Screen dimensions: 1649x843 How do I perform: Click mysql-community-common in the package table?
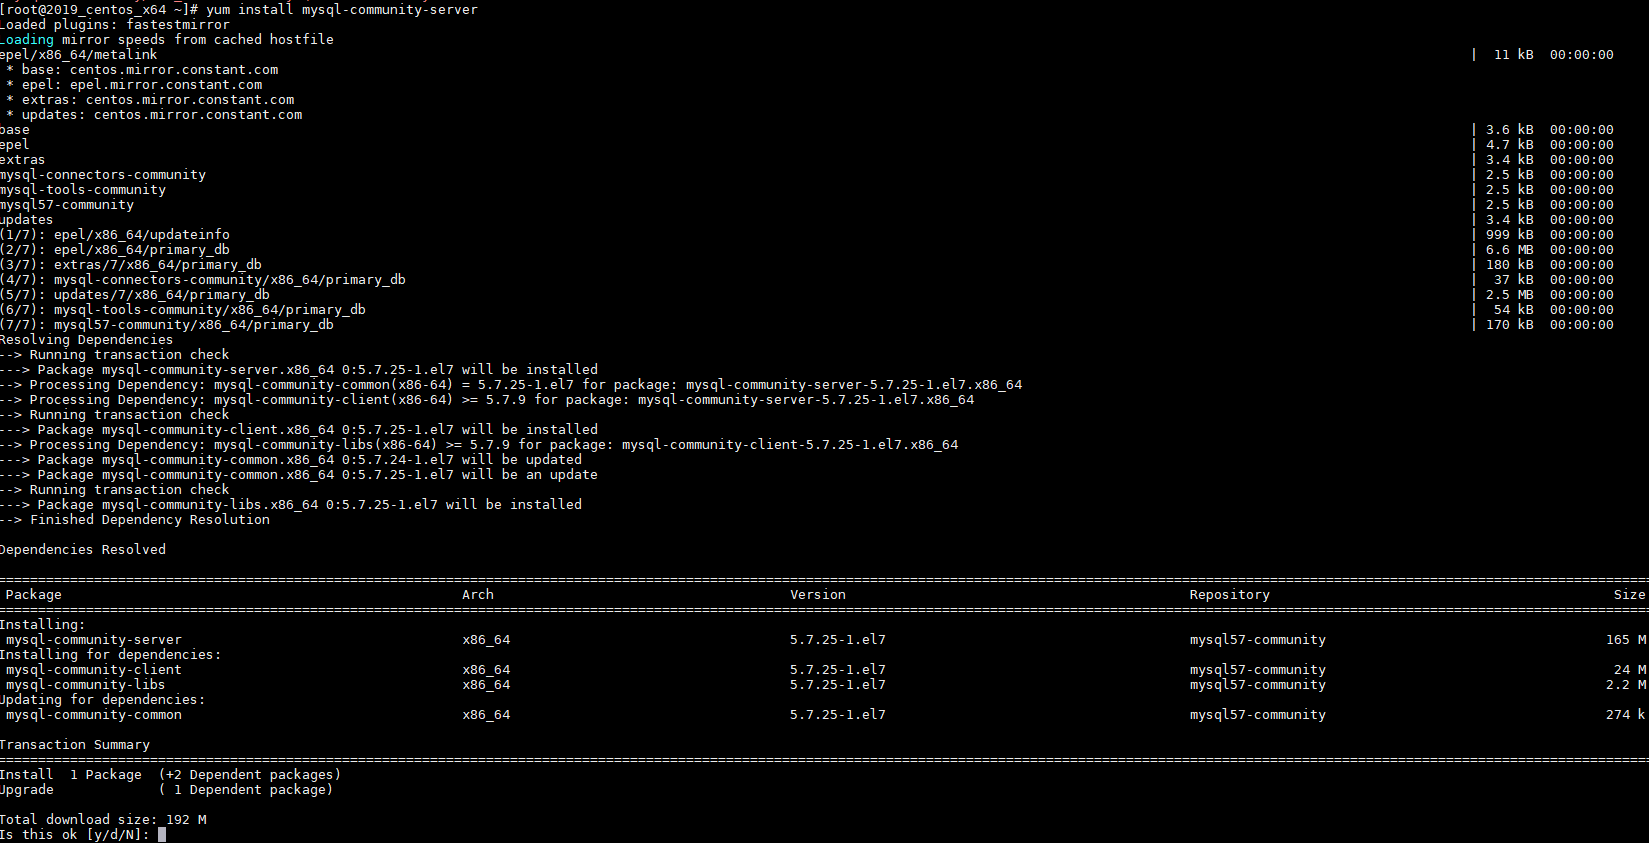93,715
